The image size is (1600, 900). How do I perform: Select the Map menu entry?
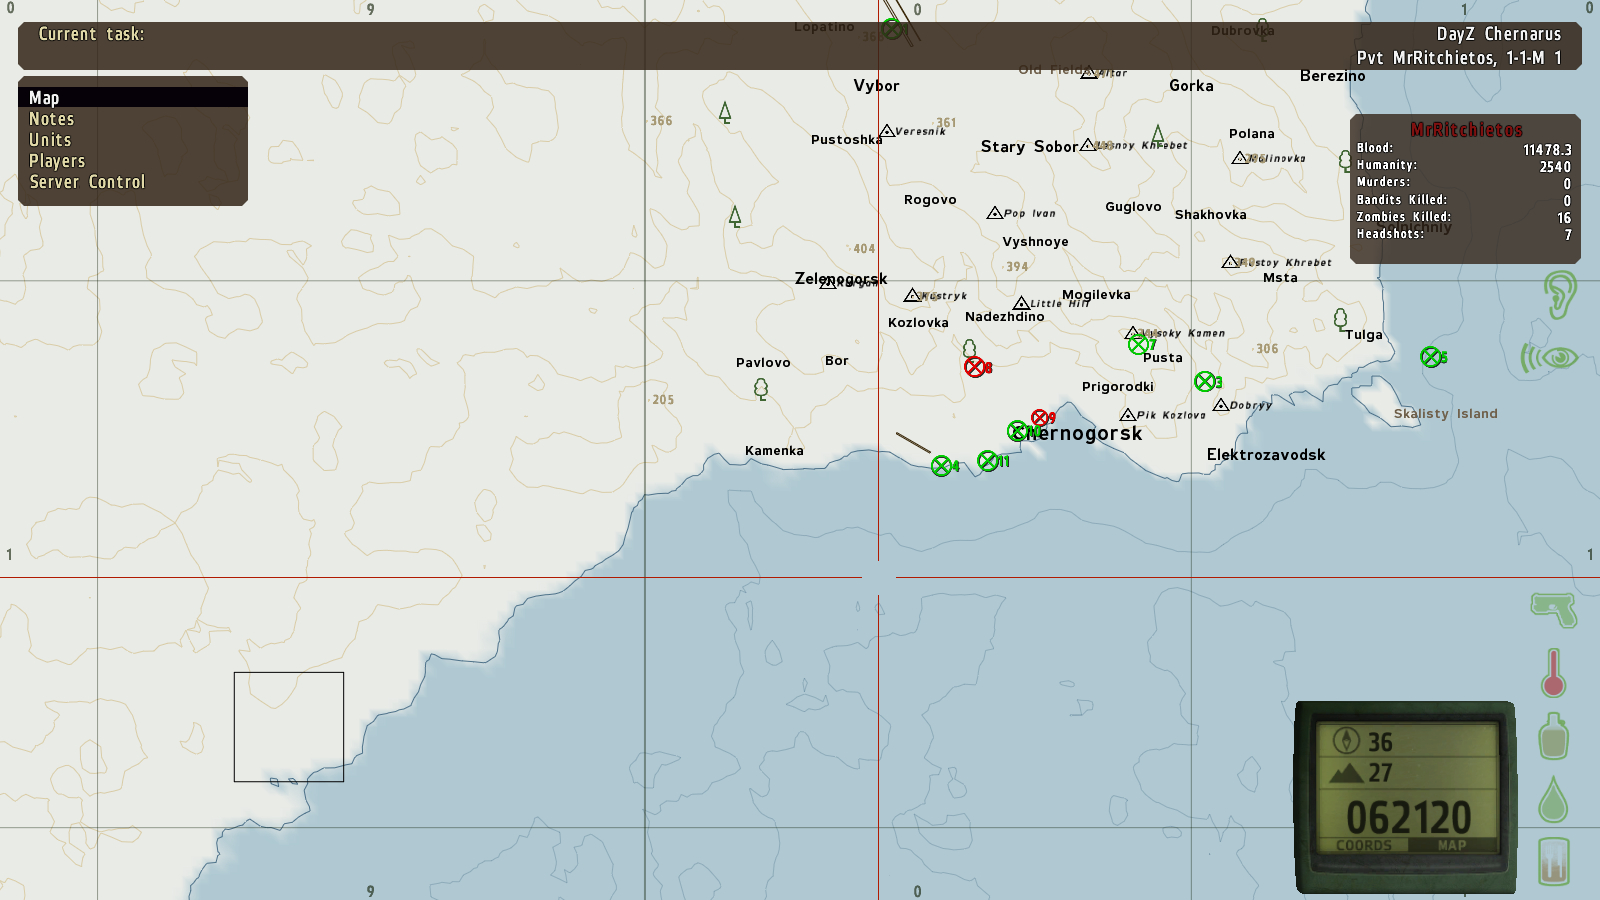point(133,97)
